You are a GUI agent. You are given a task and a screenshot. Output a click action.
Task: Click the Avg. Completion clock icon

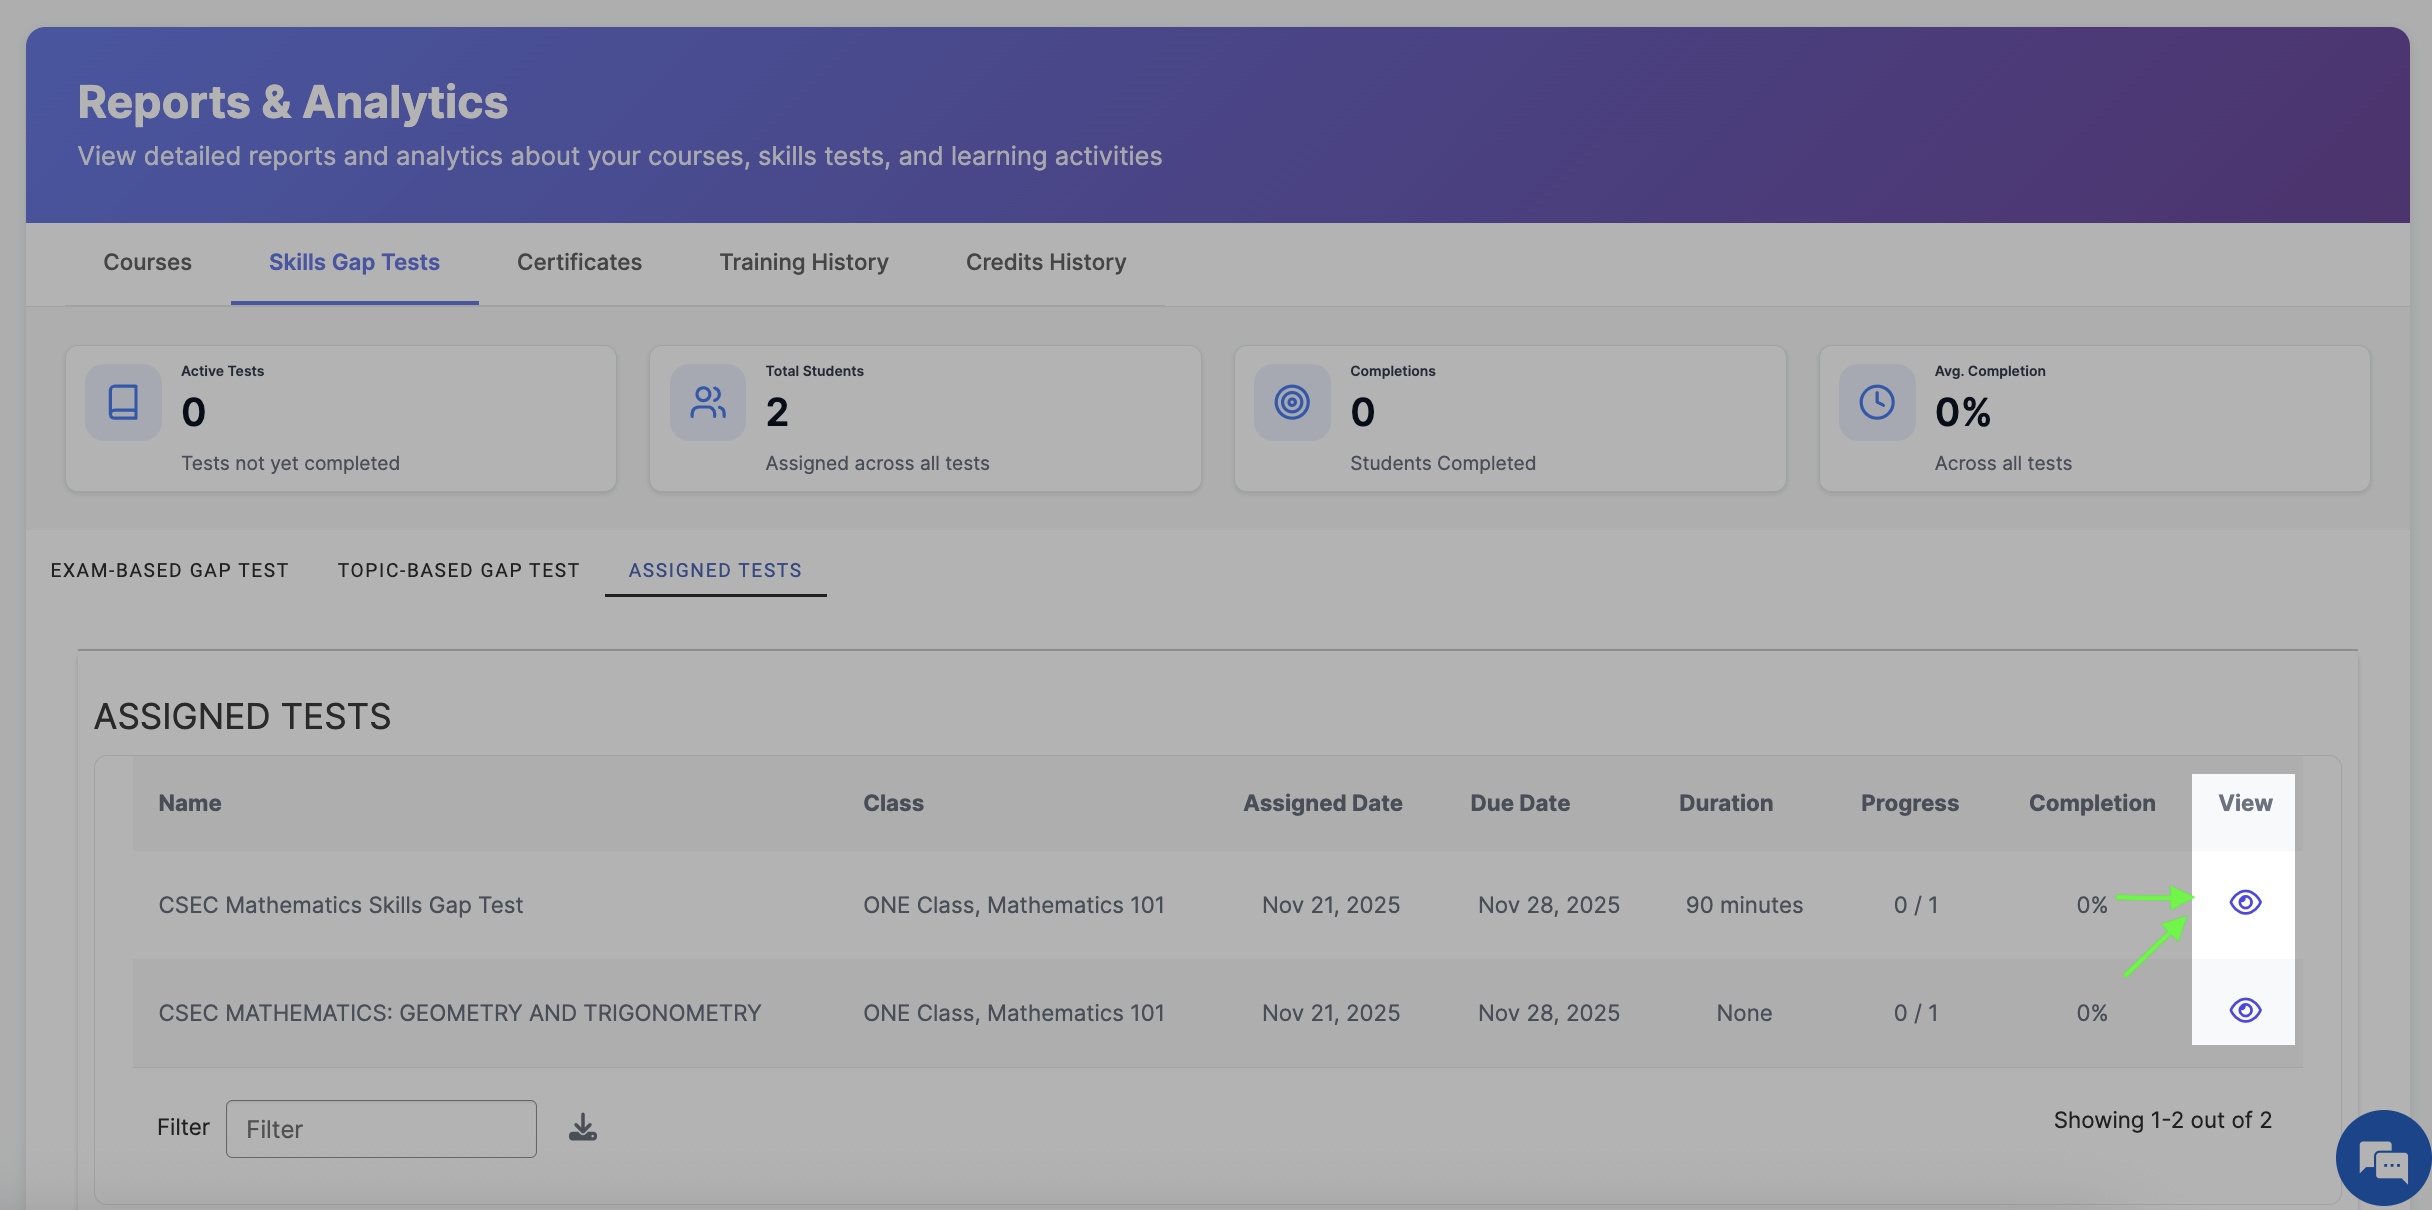click(x=1877, y=403)
